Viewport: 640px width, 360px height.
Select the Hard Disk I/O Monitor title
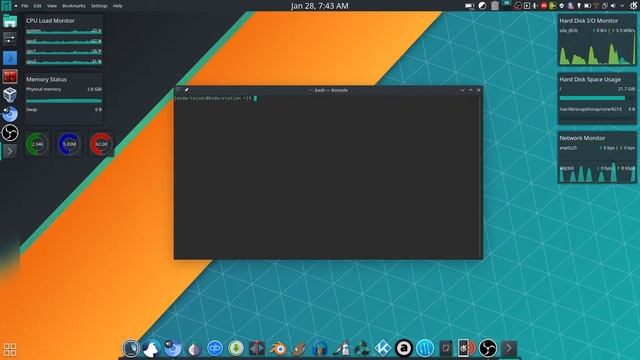coord(589,20)
